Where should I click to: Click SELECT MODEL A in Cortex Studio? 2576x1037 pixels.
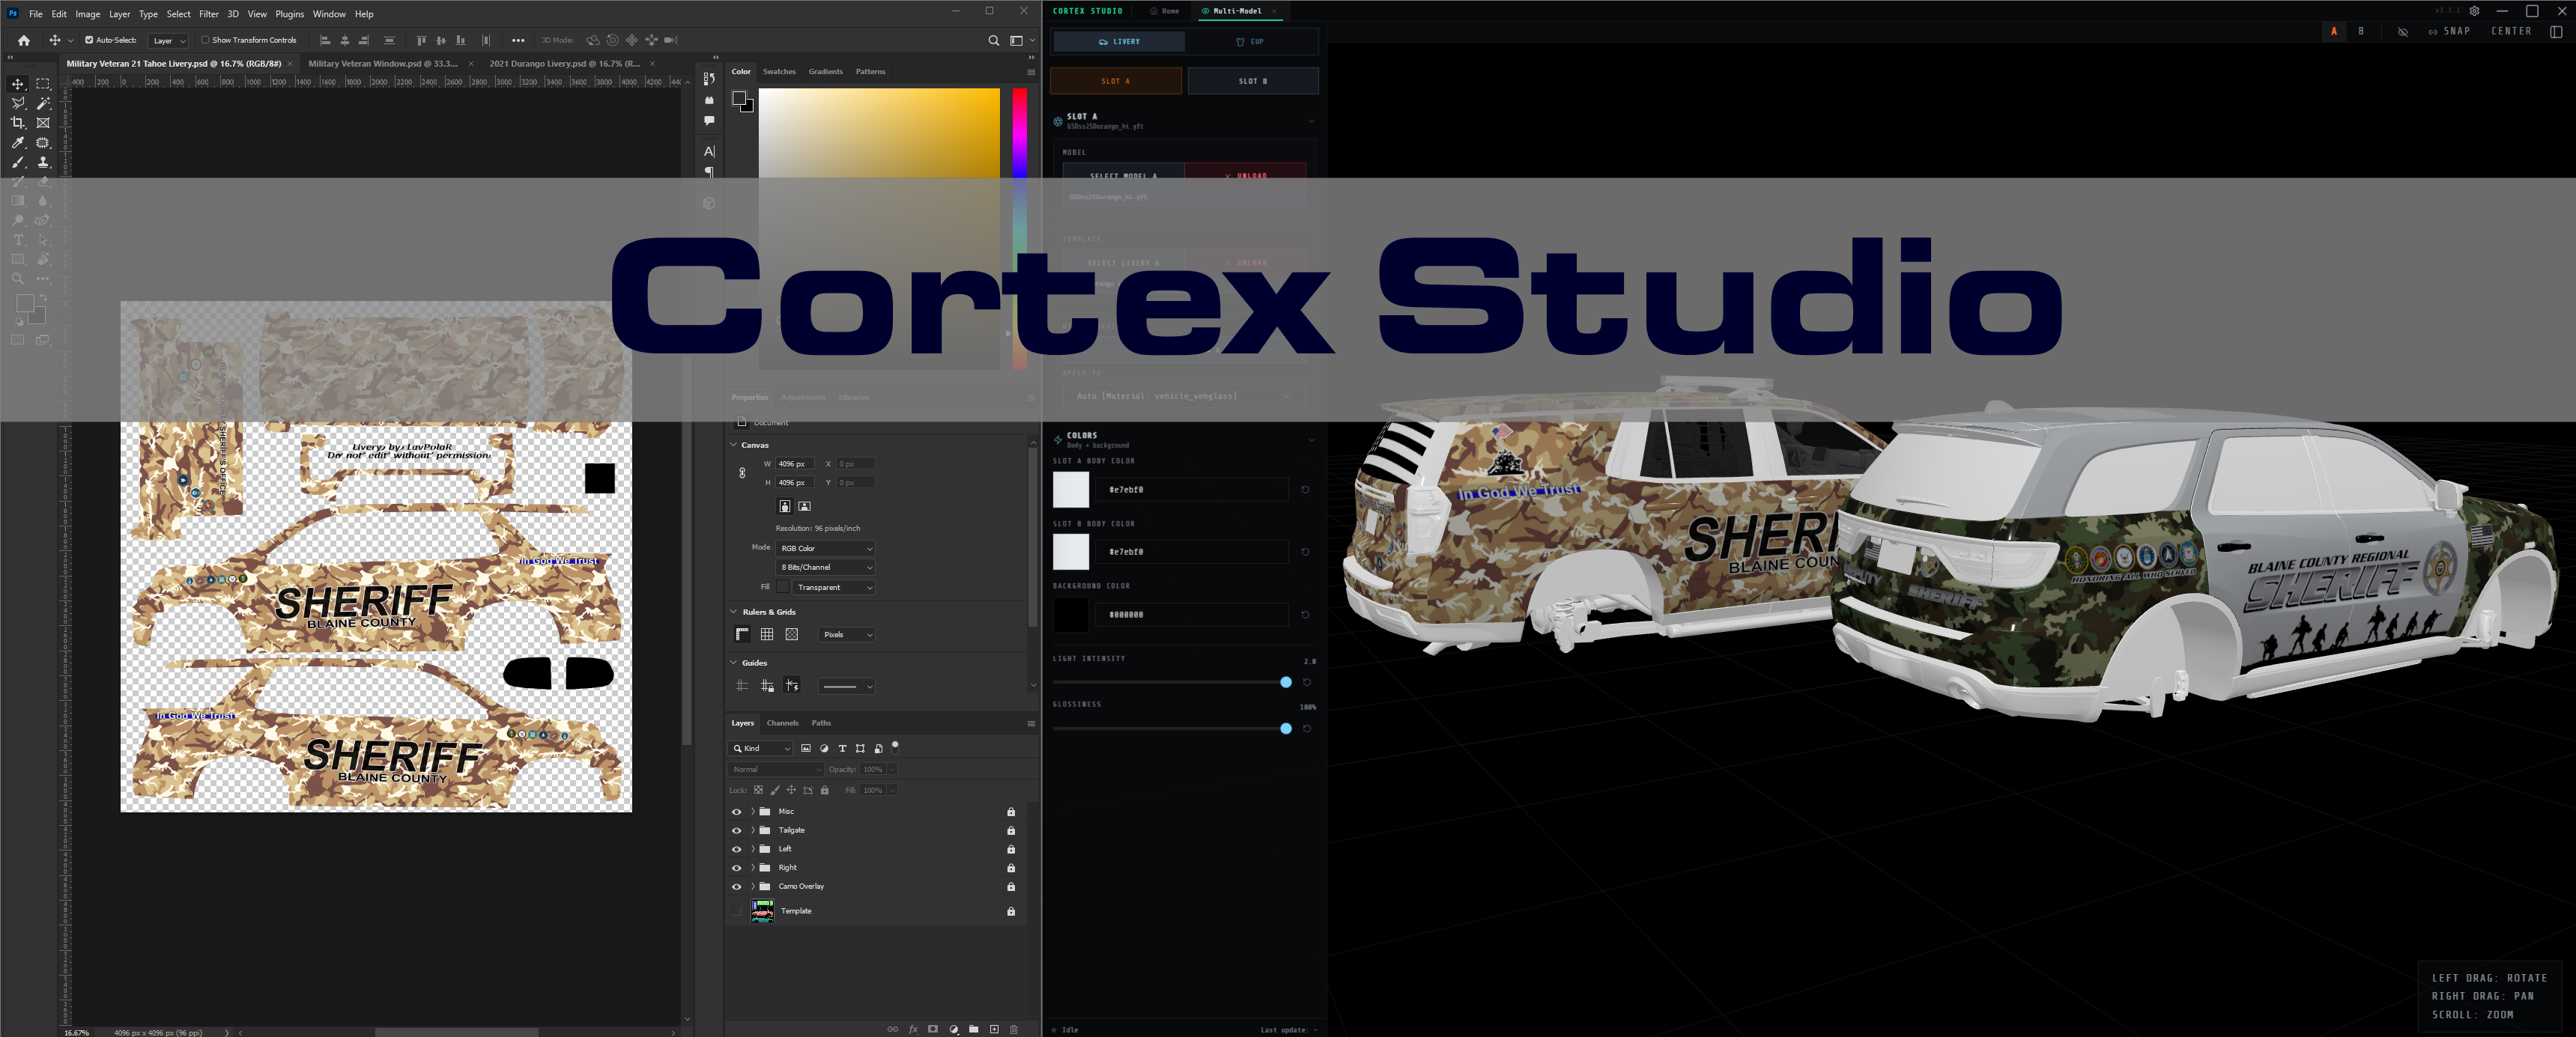(x=1124, y=175)
